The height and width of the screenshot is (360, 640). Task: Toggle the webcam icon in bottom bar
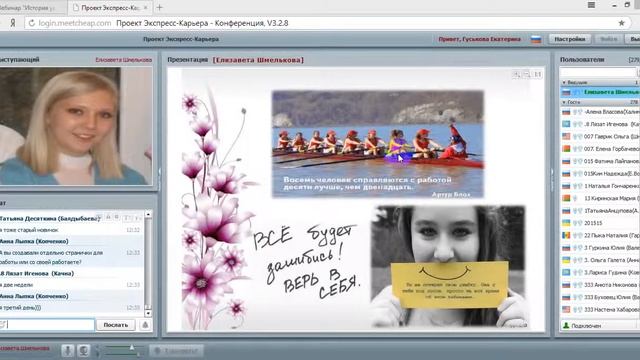coord(84,351)
